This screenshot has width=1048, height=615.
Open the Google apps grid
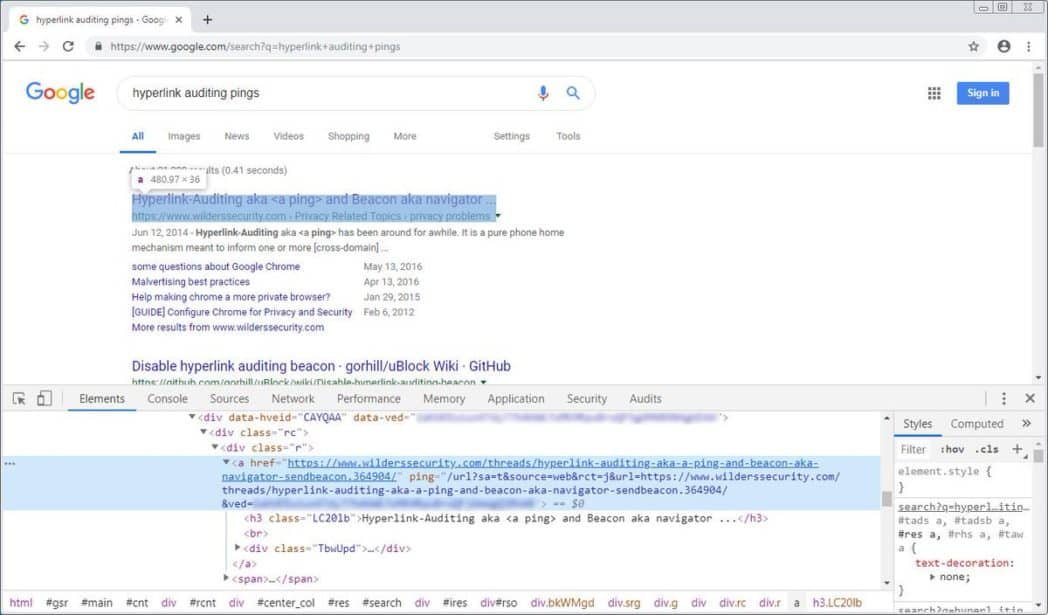tap(934, 94)
